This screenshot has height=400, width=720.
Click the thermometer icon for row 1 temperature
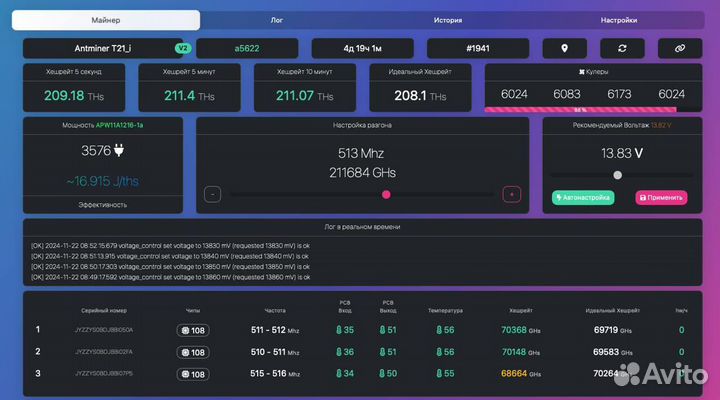436,330
